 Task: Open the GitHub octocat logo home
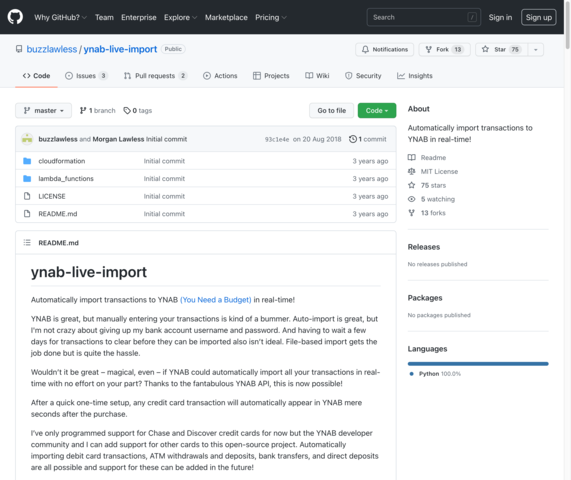tap(15, 17)
